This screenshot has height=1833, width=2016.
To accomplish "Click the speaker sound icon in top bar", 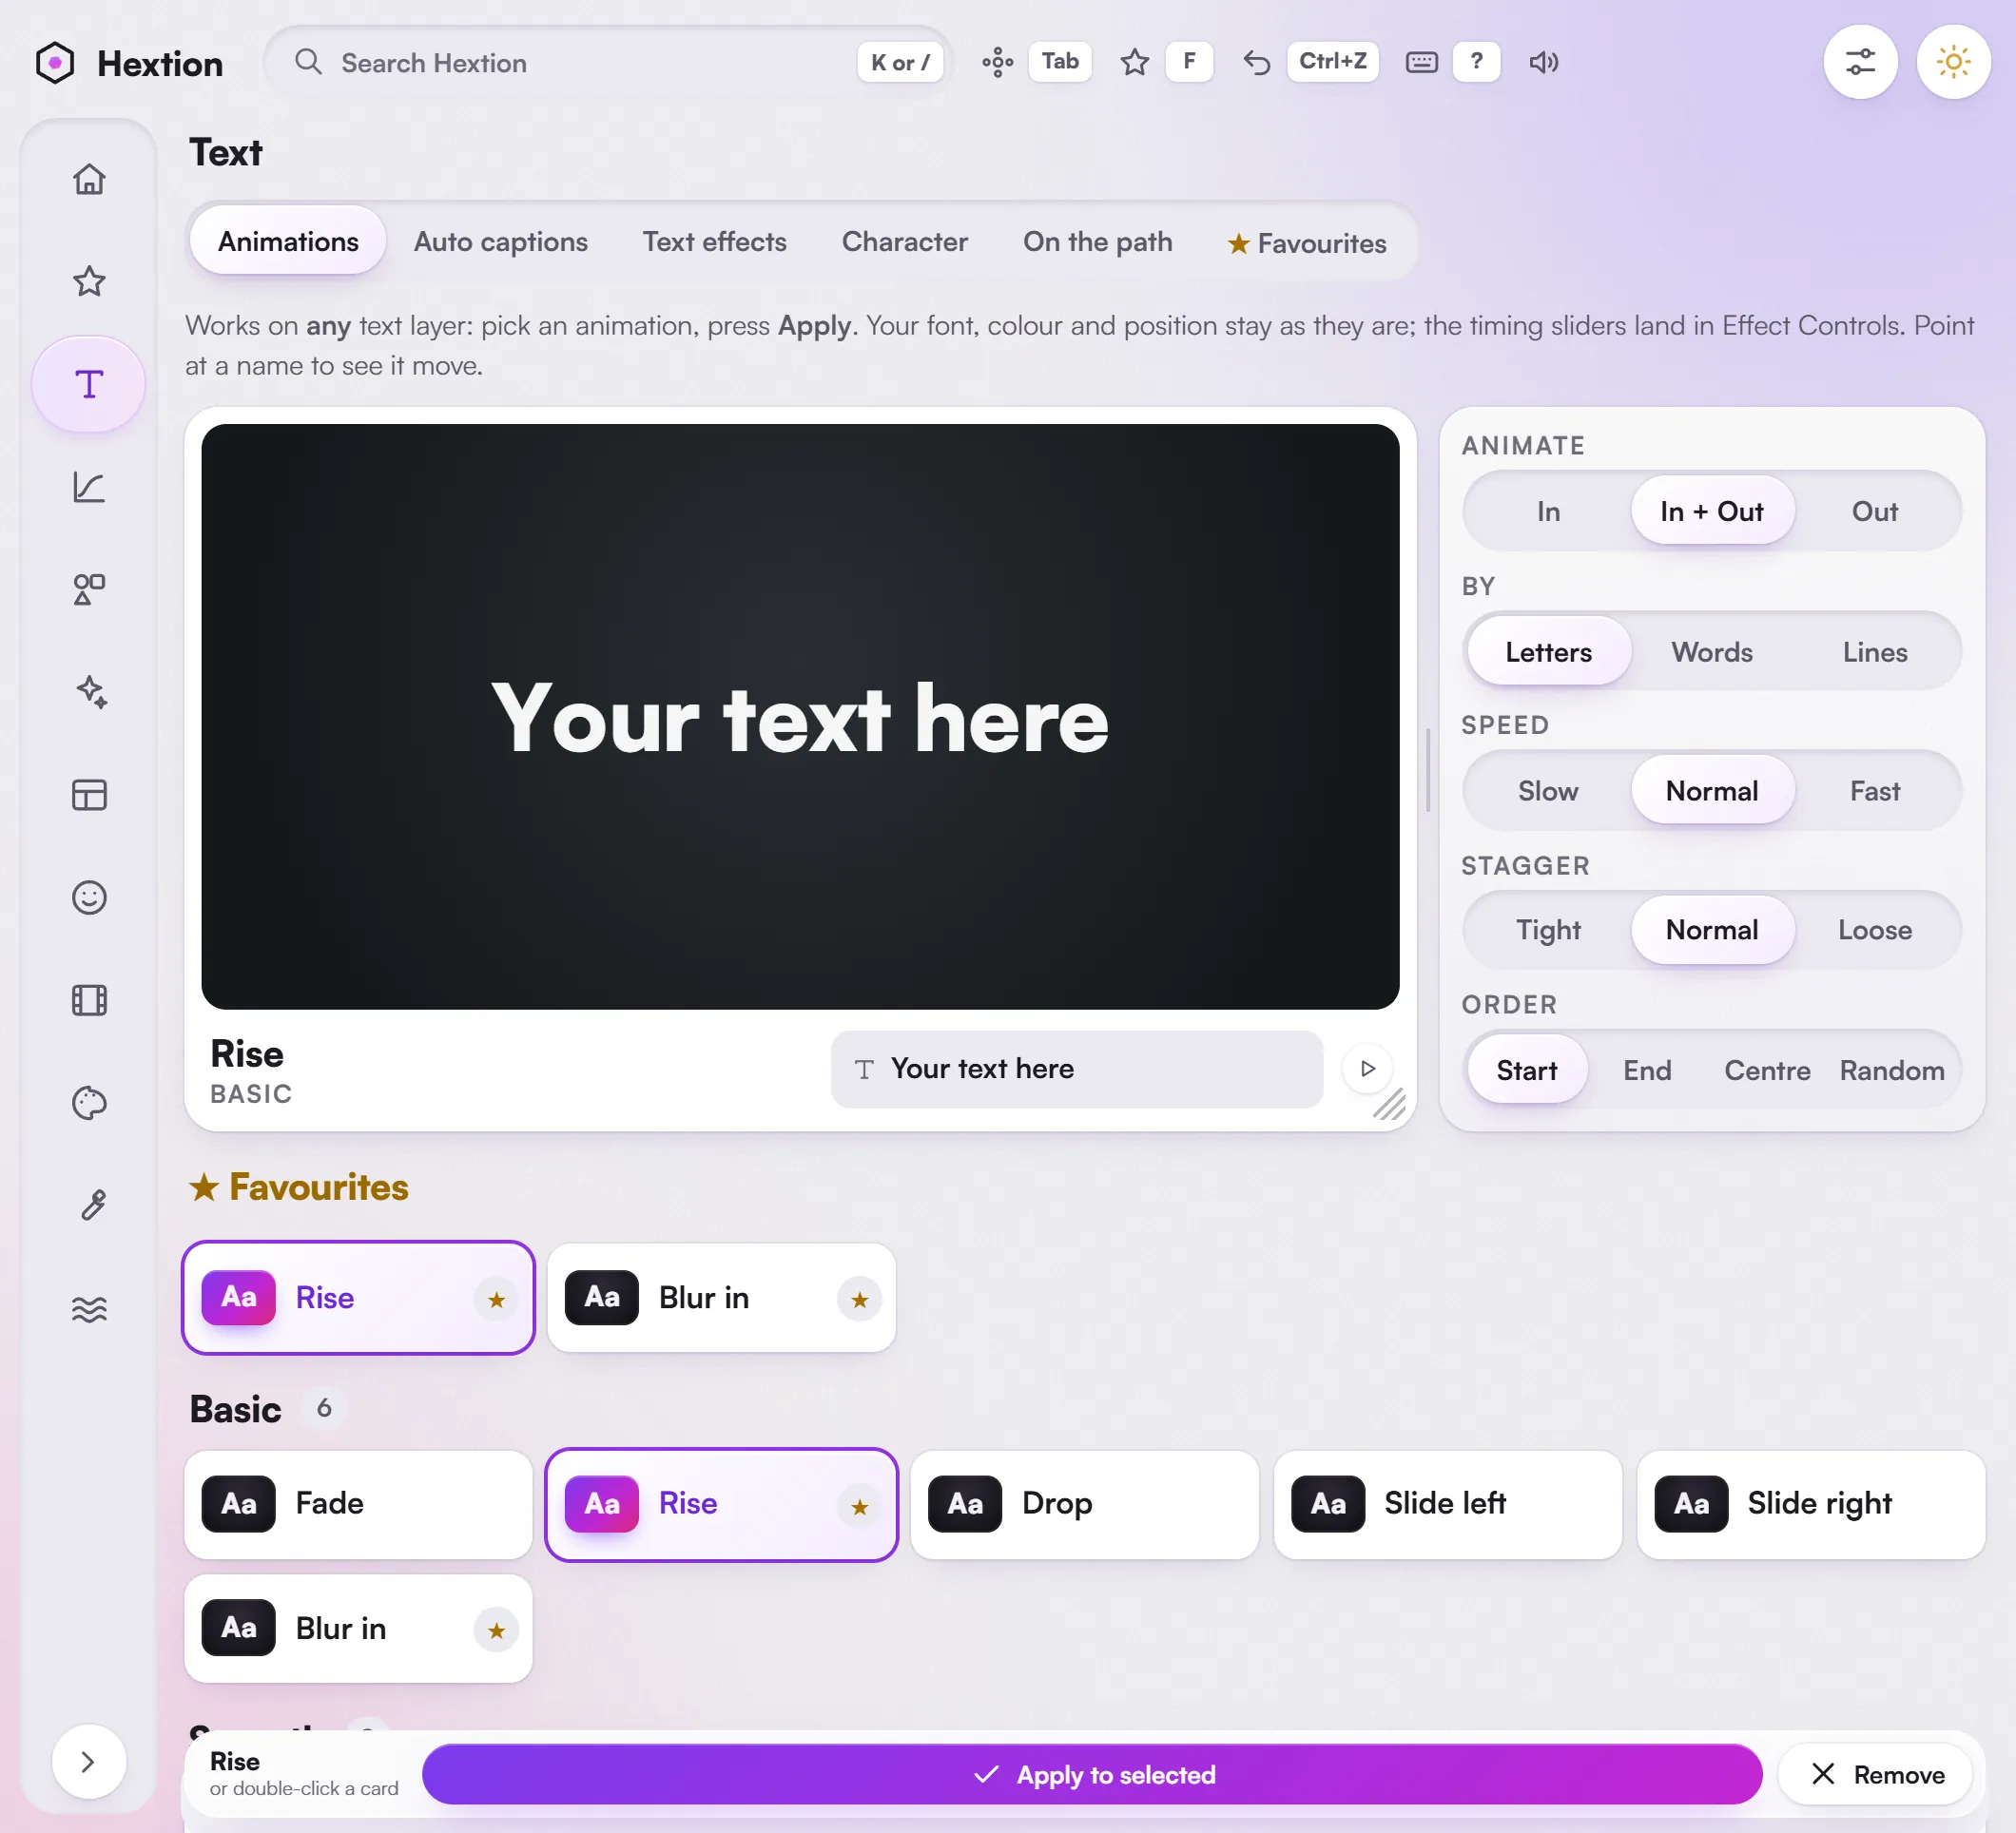I will [x=1543, y=62].
